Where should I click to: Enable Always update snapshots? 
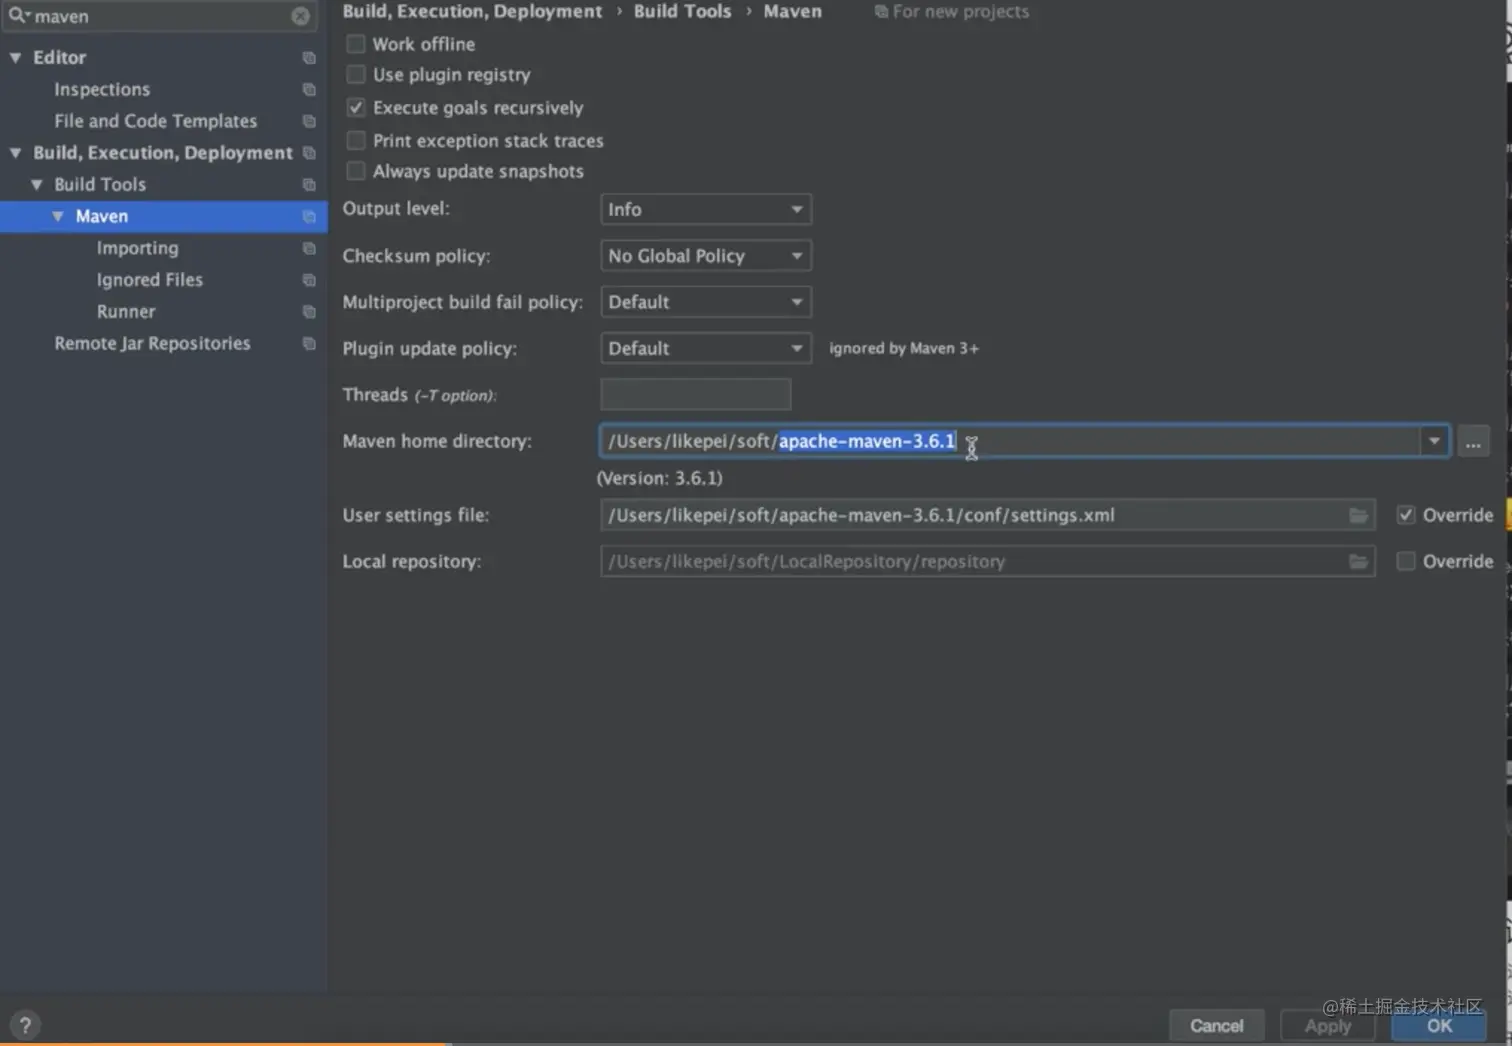[x=355, y=171]
